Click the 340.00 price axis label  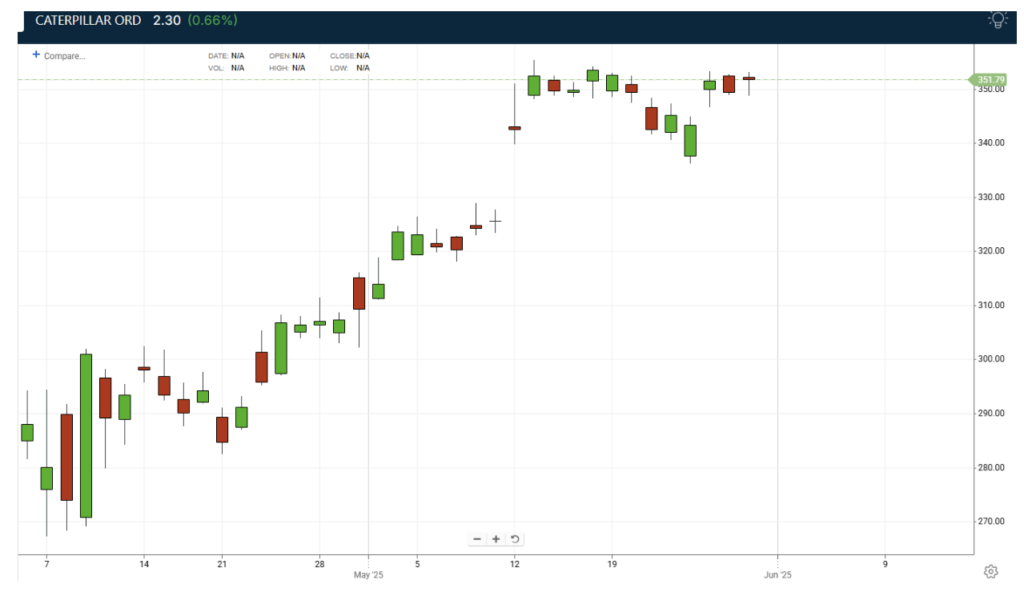pos(991,143)
